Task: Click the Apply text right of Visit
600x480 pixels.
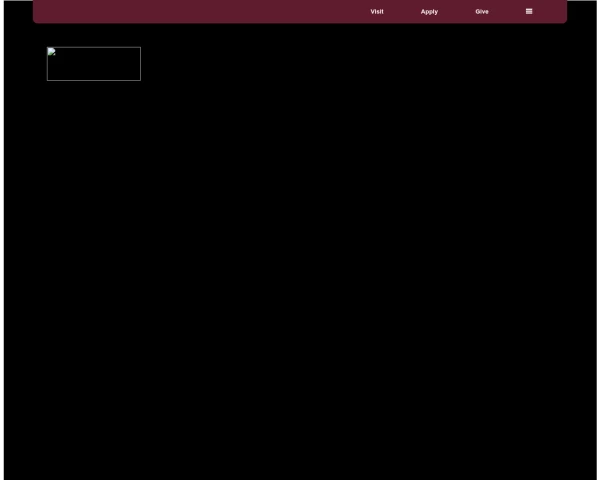Action: pyautogui.click(x=429, y=12)
